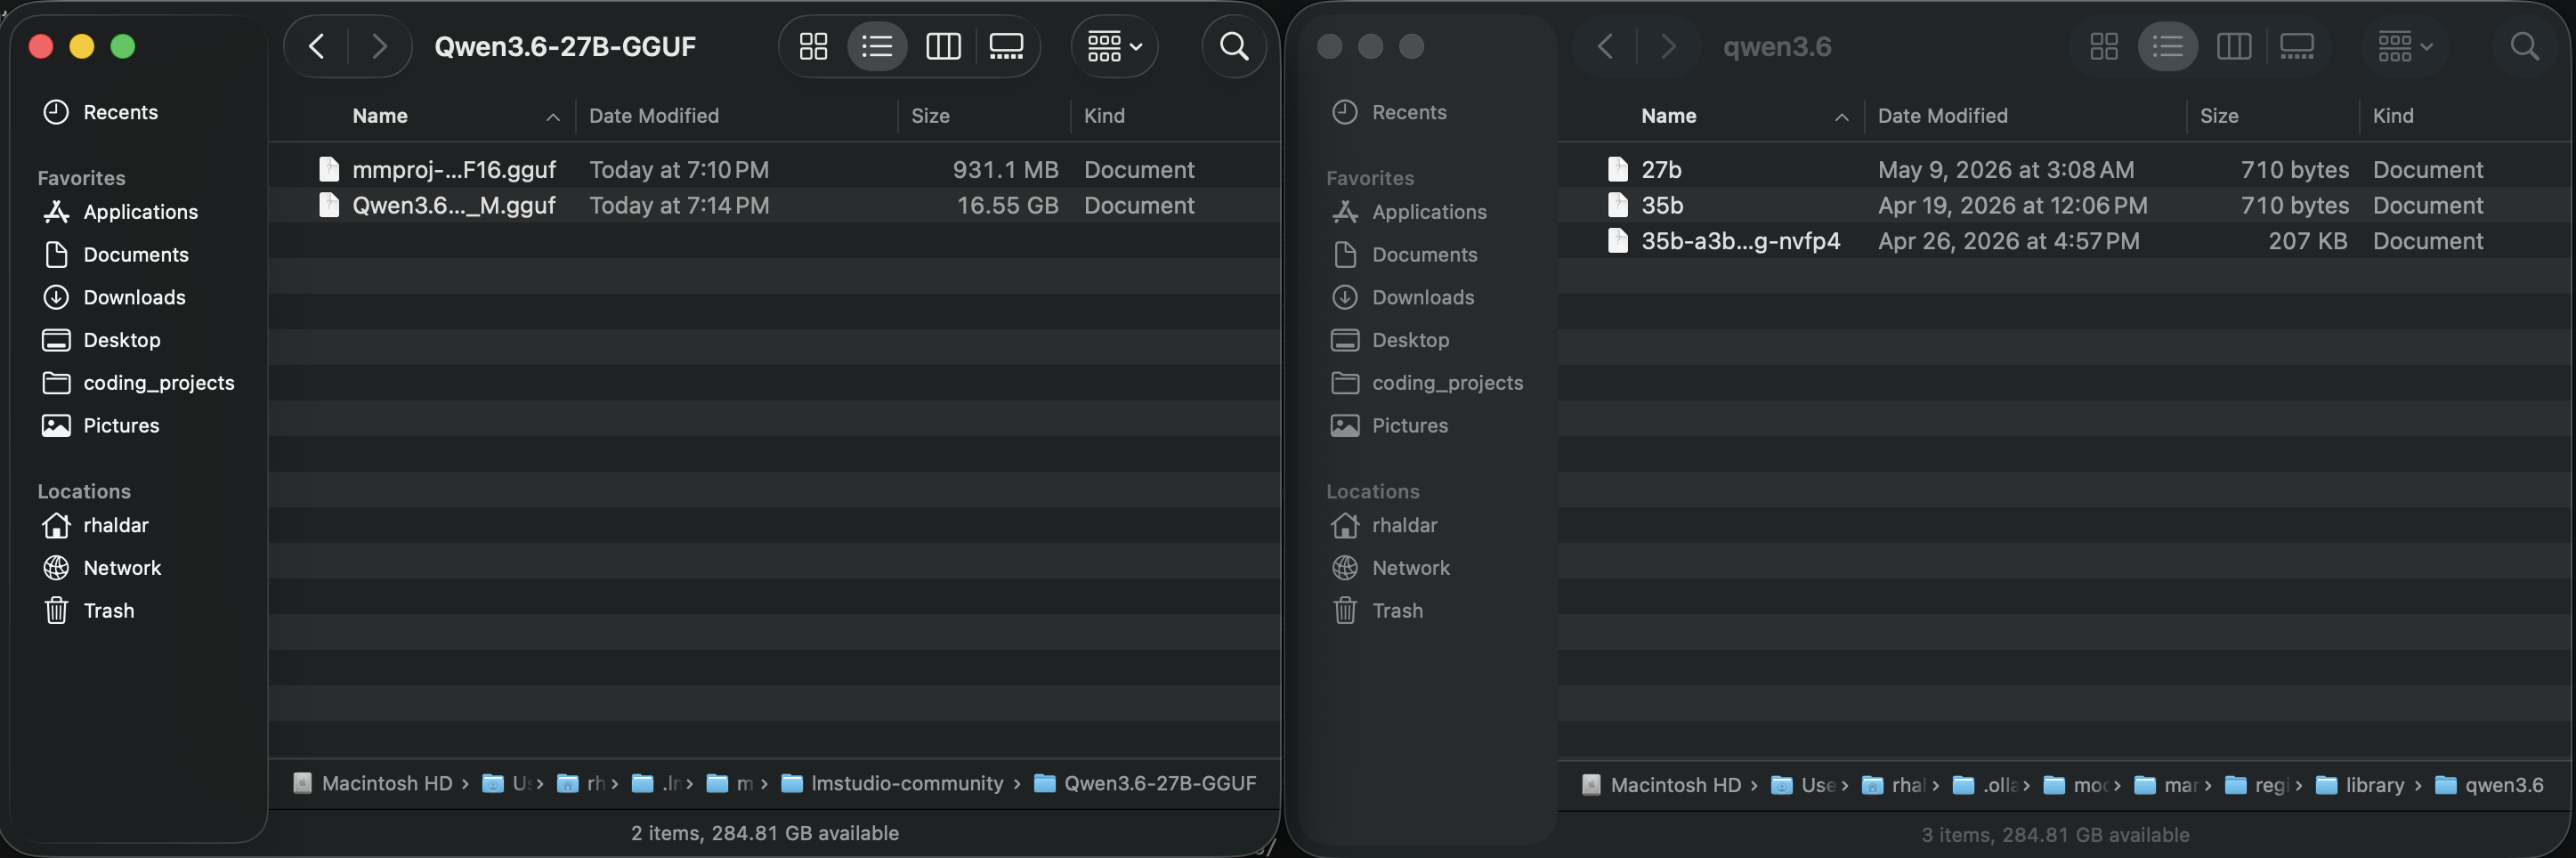Click the Apr 26, 2026 at 4:57 PM cell
Screen dimensions: 2576x858
click(x=2008, y=241)
